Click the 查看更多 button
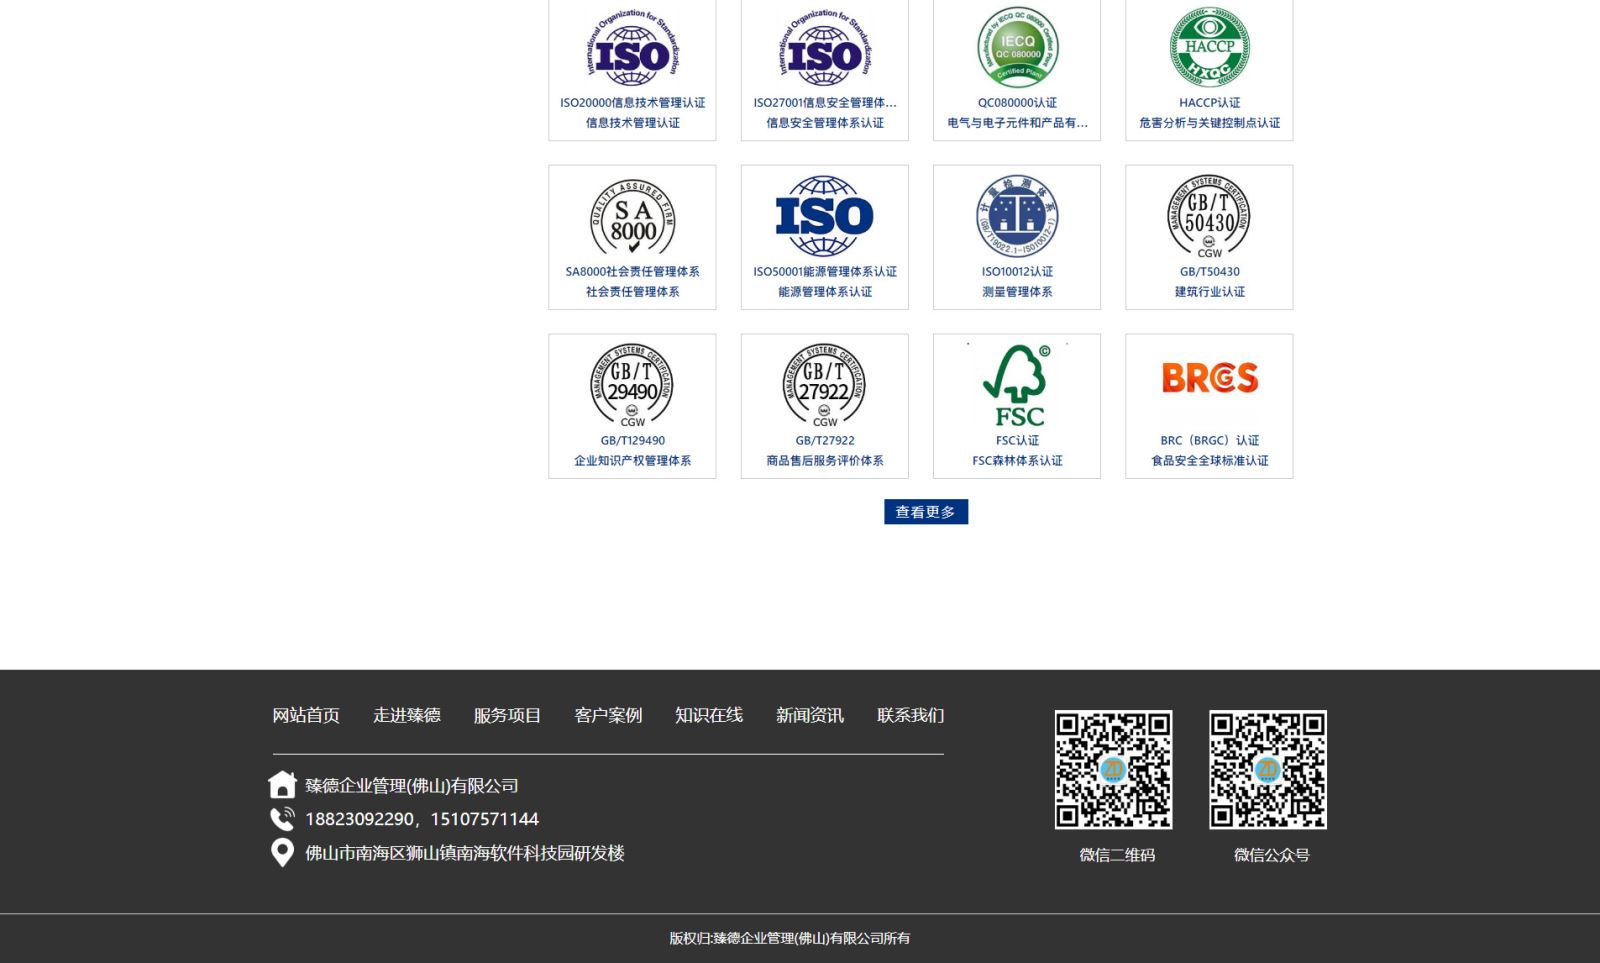The image size is (1600, 963). (926, 512)
